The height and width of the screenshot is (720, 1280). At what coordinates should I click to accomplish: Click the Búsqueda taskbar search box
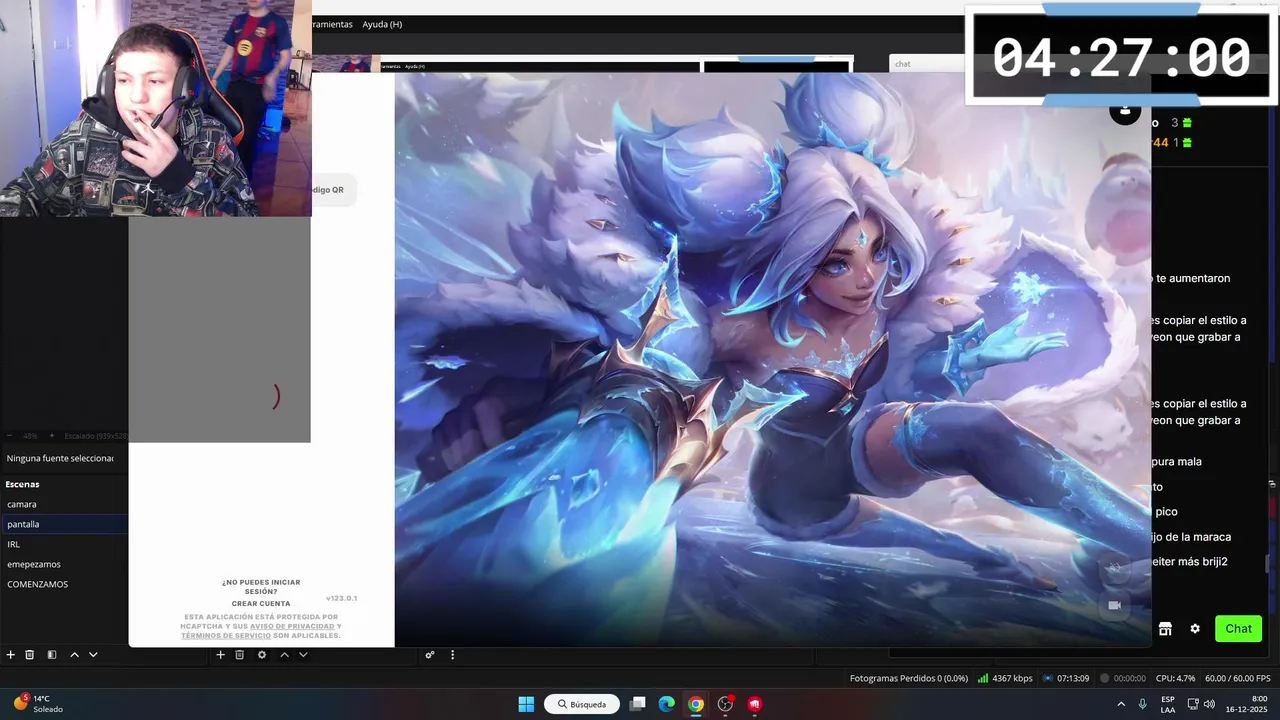coord(582,704)
